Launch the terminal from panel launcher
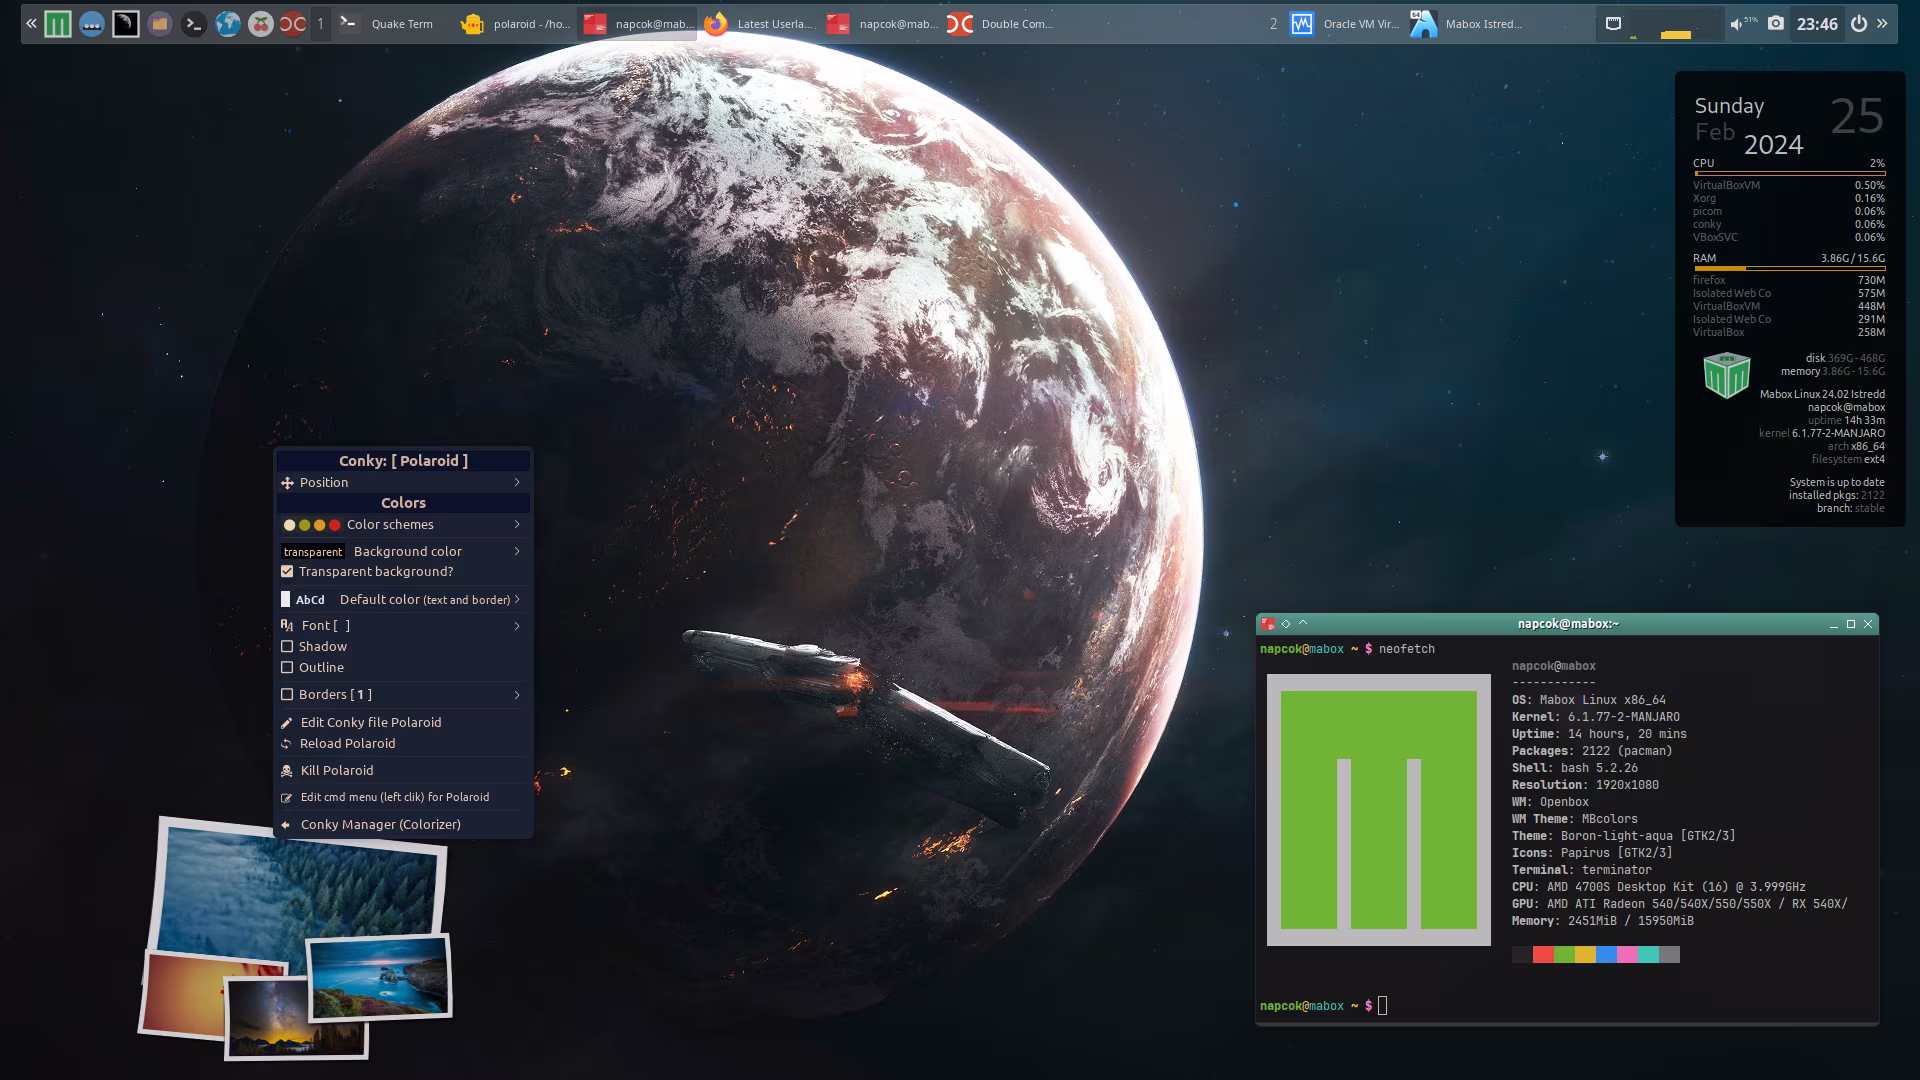 click(193, 24)
